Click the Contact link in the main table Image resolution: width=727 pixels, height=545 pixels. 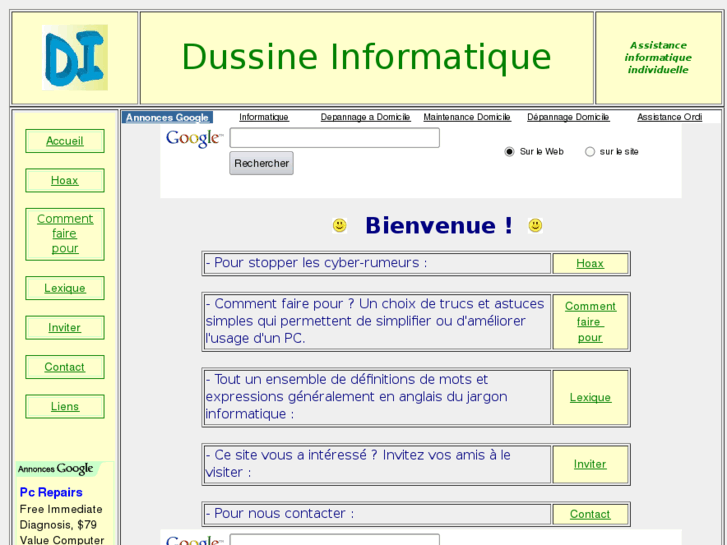590,514
